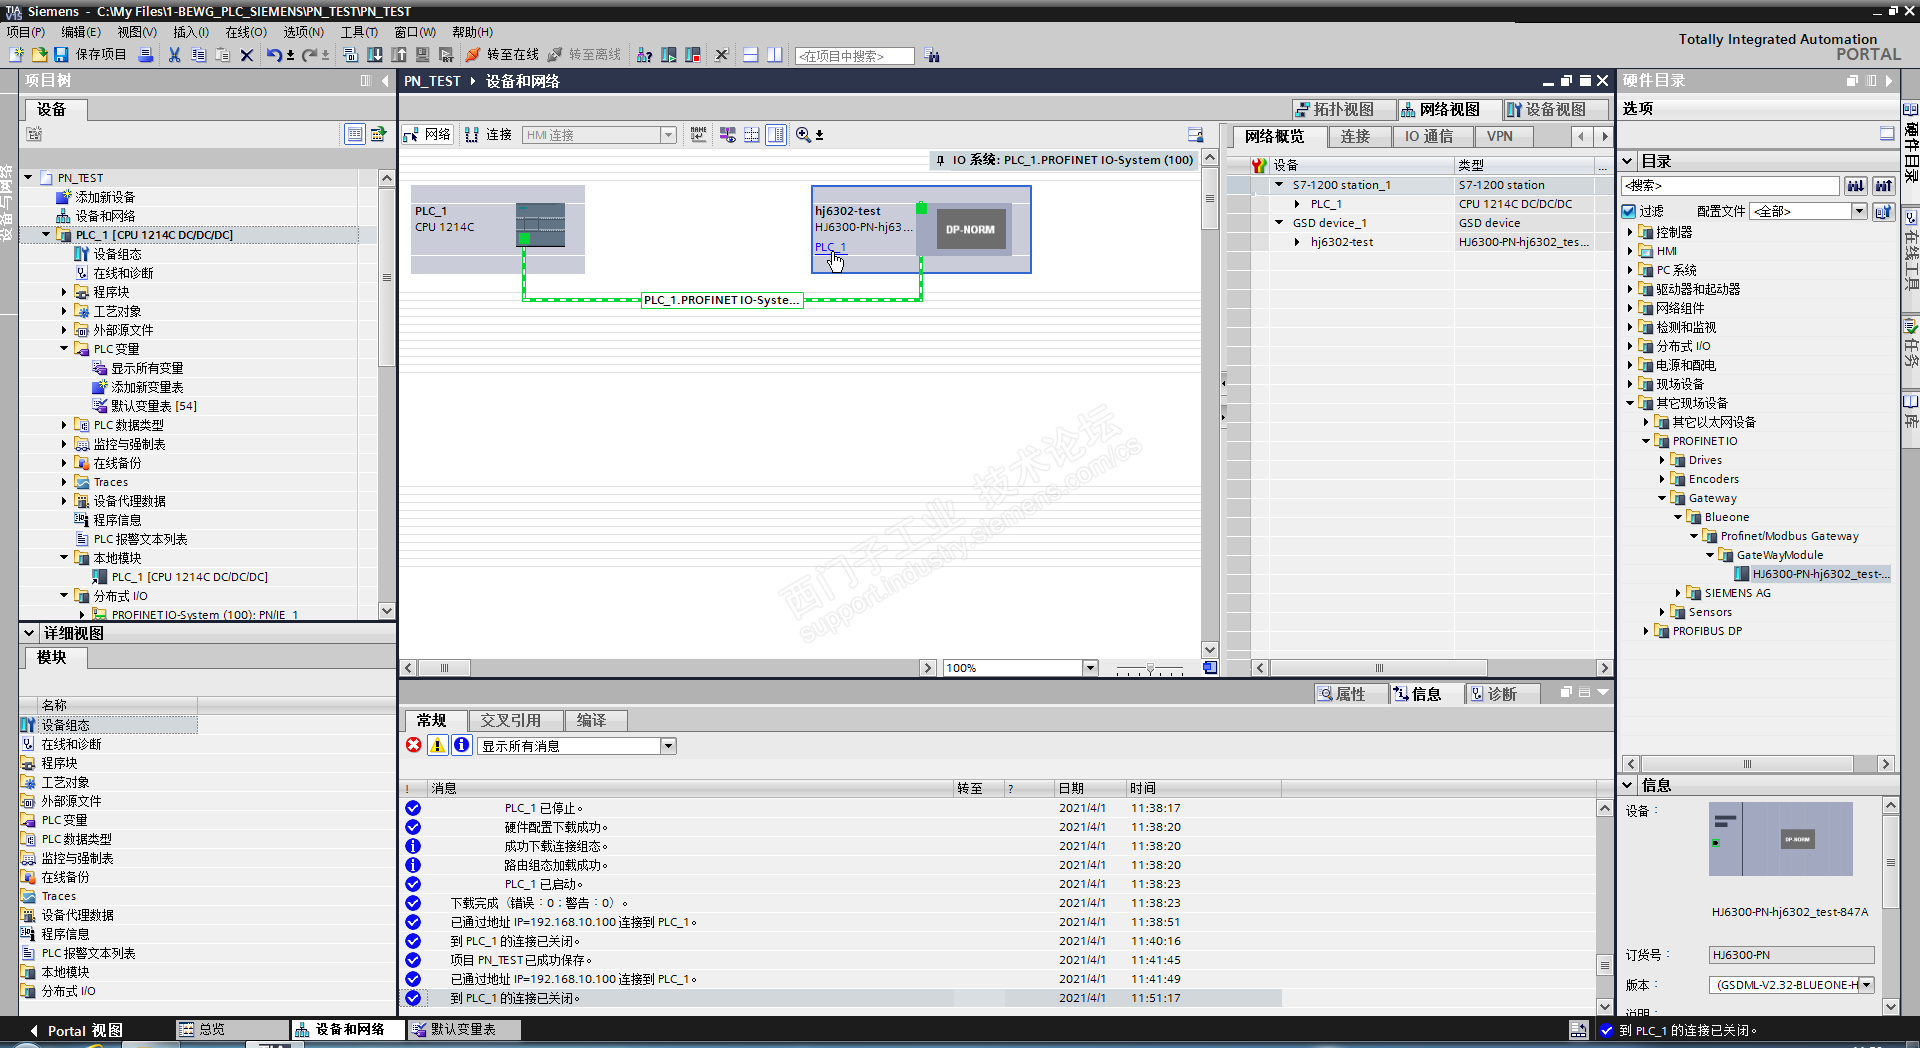Click the 保存项目 save button
The image size is (1920, 1048).
click(90, 55)
